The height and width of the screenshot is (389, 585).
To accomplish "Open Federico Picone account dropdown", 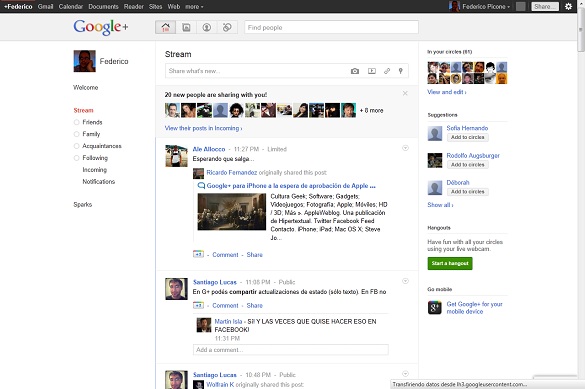I will [x=486, y=6].
